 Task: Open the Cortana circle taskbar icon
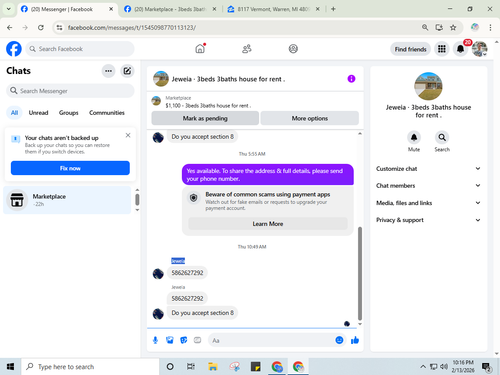(x=170, y=367)
